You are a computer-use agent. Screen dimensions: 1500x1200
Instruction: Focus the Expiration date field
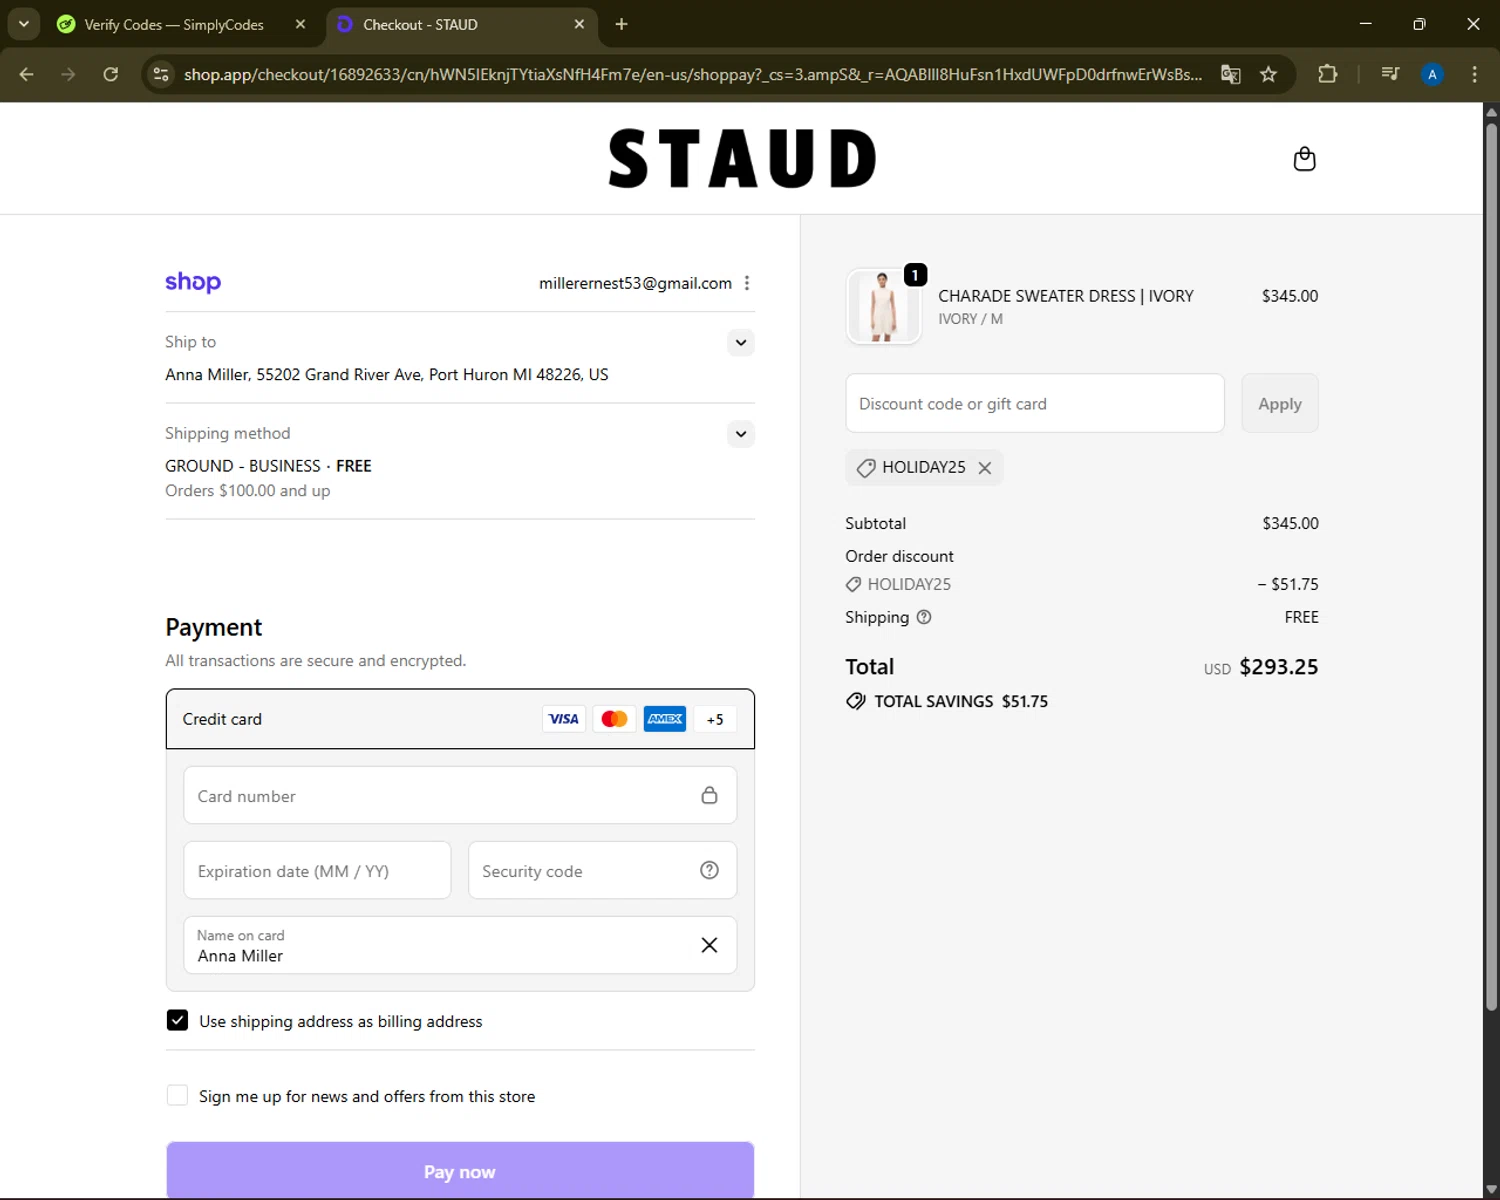(x=317, y=870)
